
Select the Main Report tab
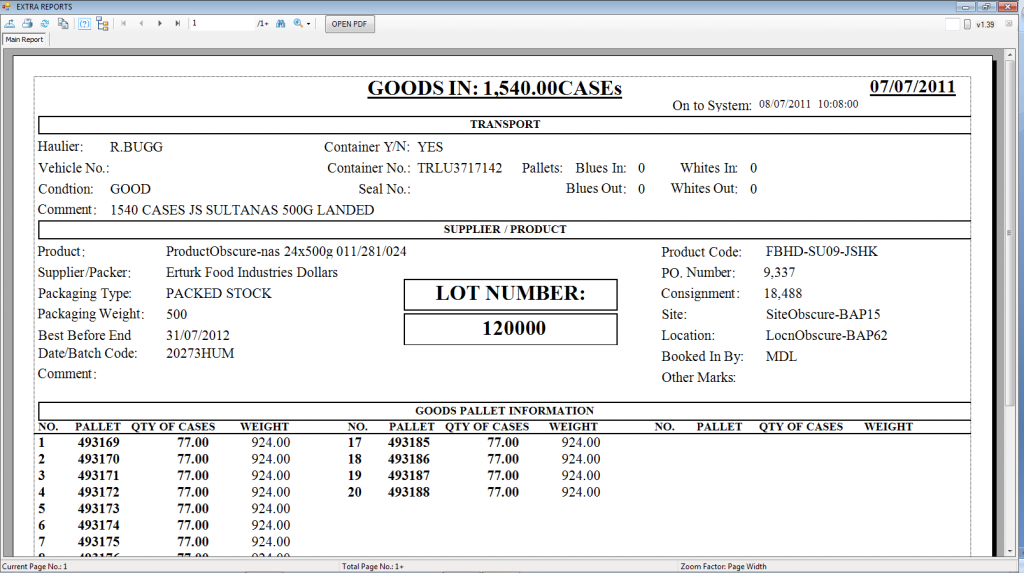pyautogui.click(x=24, y=40)
